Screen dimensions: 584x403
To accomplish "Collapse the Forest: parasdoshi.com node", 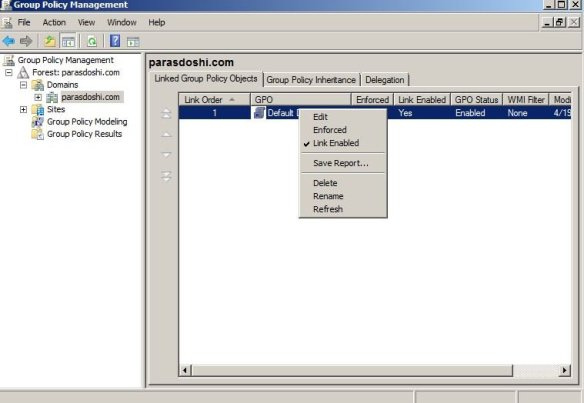I will click(9, 72).
